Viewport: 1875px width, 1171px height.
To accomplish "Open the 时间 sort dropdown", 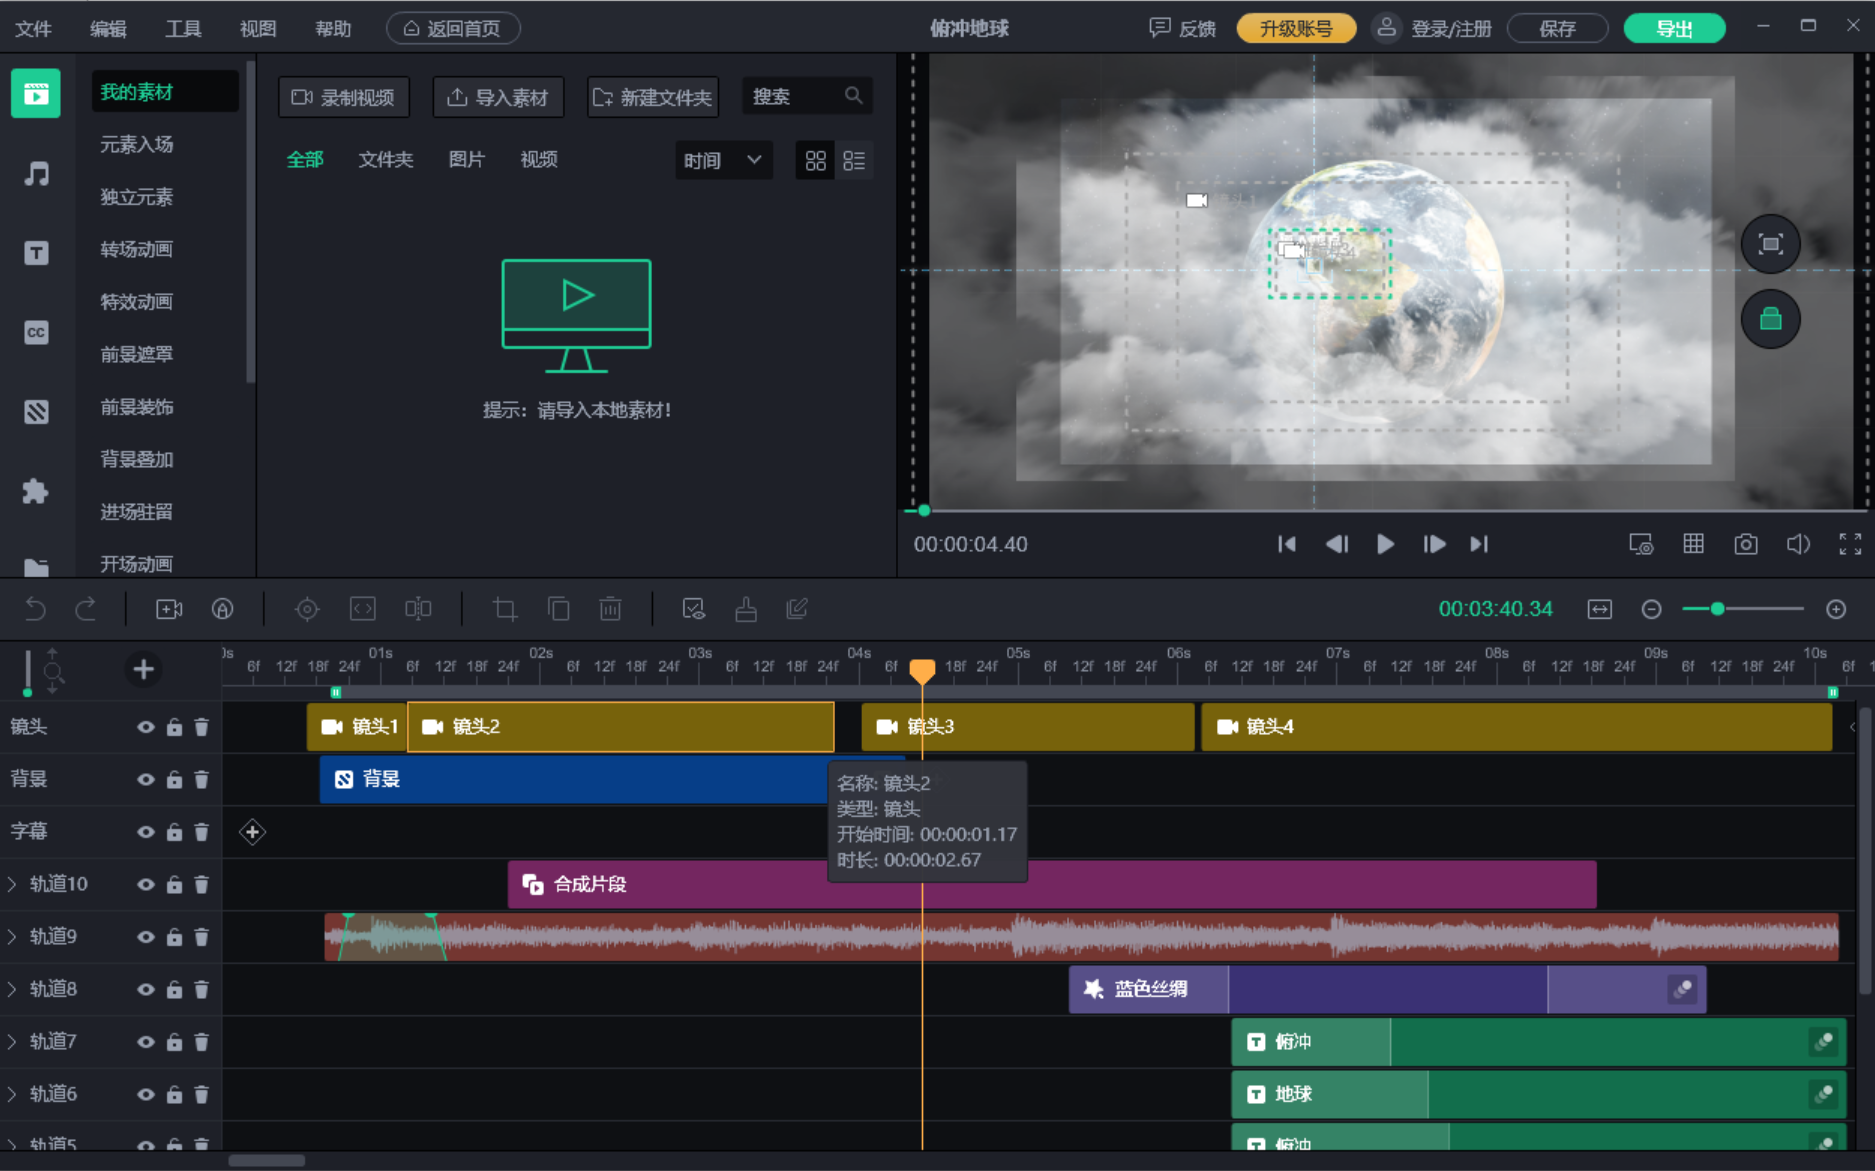I will [724, 161].
